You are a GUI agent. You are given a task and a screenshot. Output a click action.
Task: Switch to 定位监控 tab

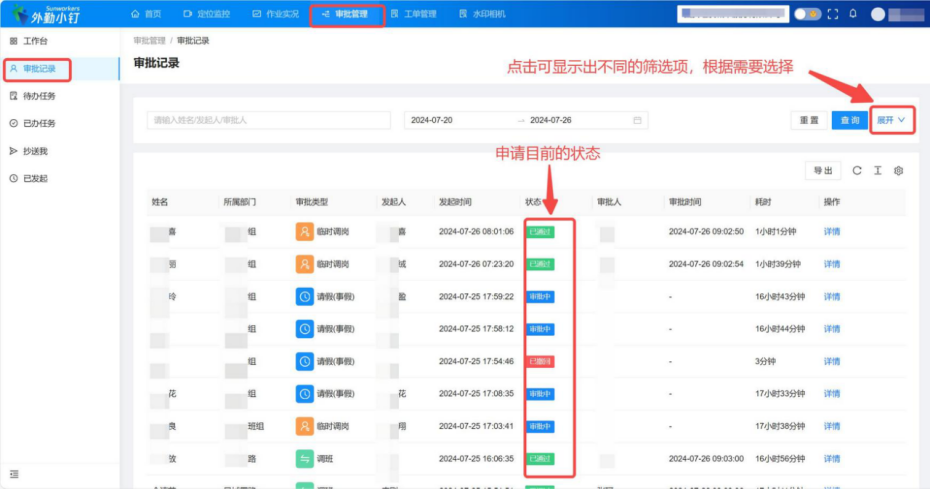click(207, 14)
